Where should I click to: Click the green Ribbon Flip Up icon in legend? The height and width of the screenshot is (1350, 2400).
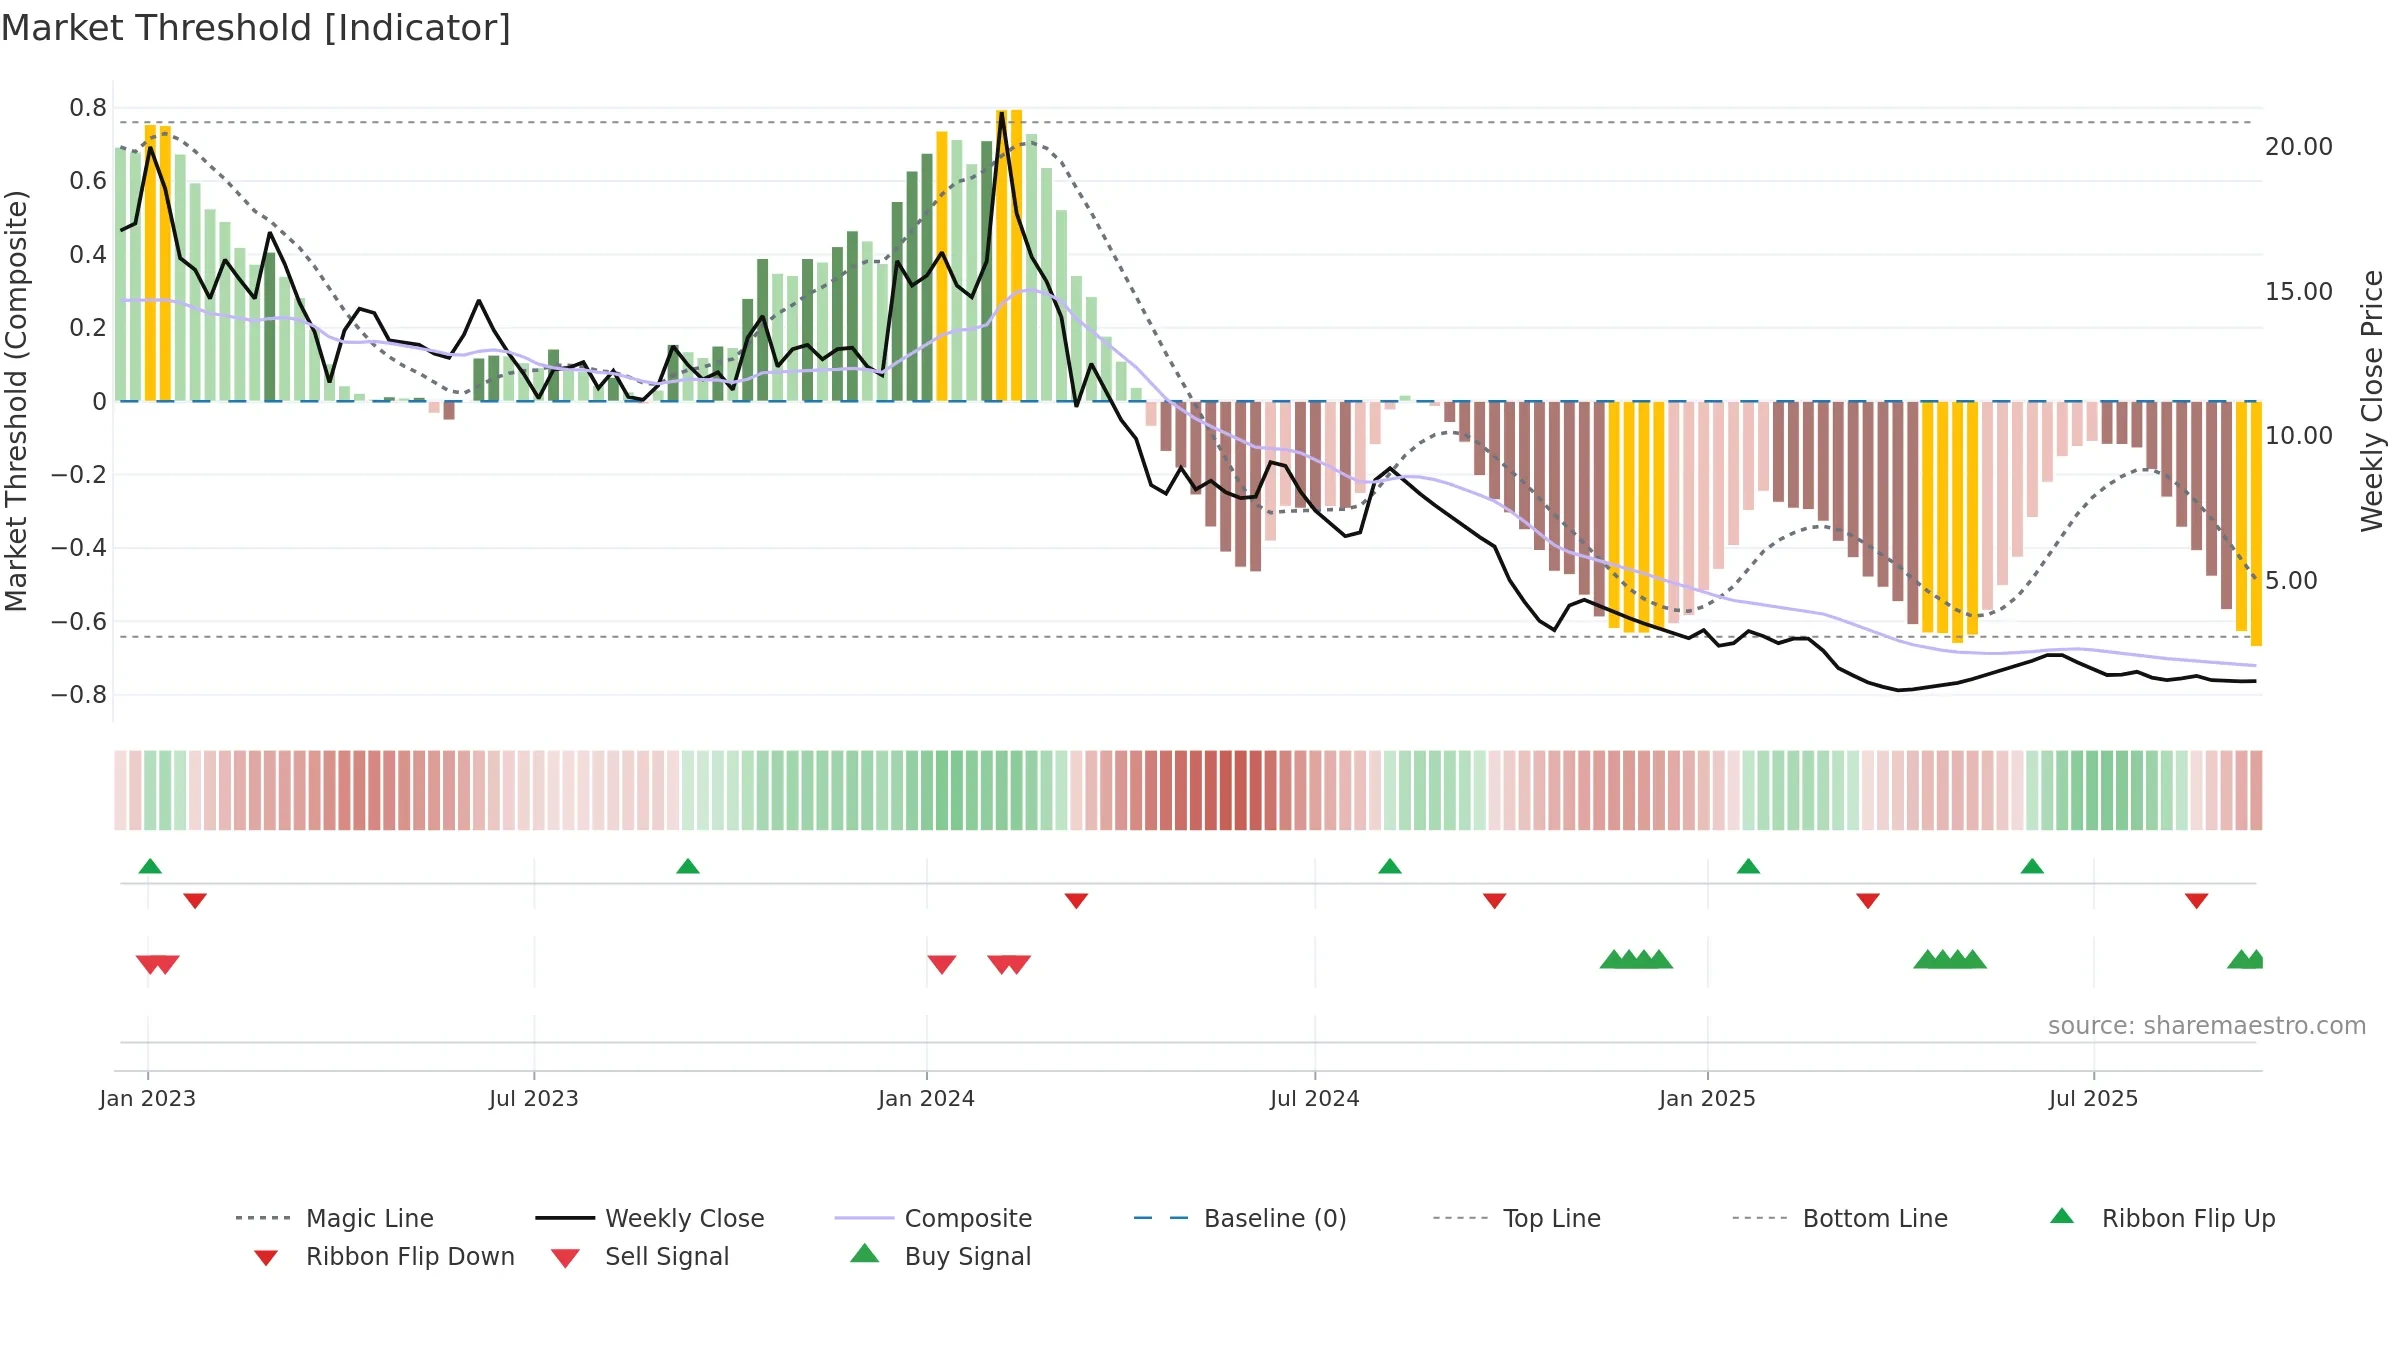coord(2062,1216)
